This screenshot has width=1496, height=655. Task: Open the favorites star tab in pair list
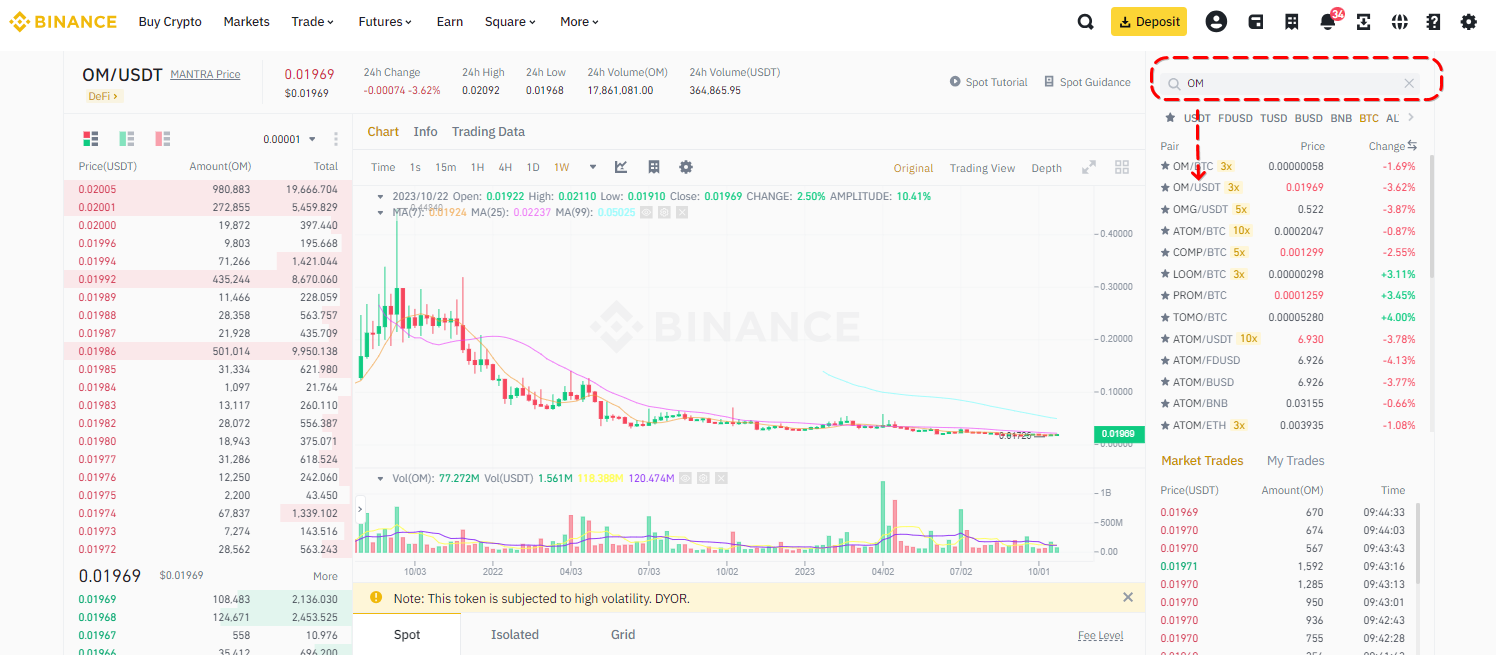[x=1170, y=118]
